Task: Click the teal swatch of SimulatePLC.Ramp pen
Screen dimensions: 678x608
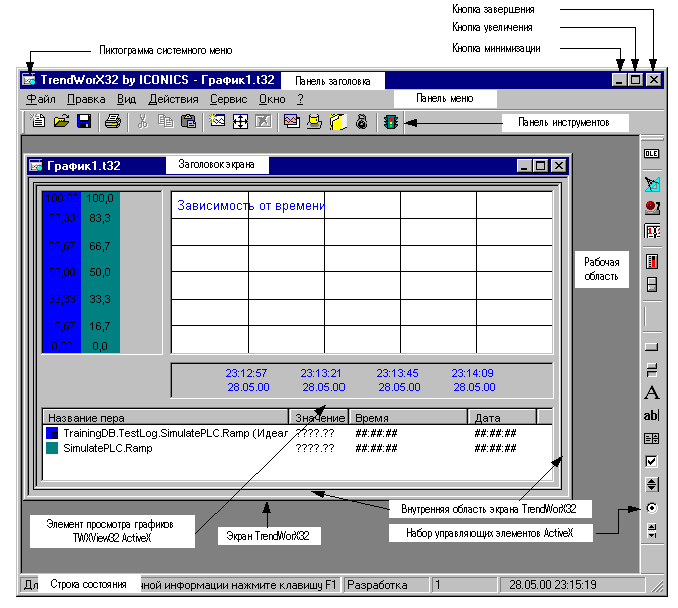Action: coord(52,448)
